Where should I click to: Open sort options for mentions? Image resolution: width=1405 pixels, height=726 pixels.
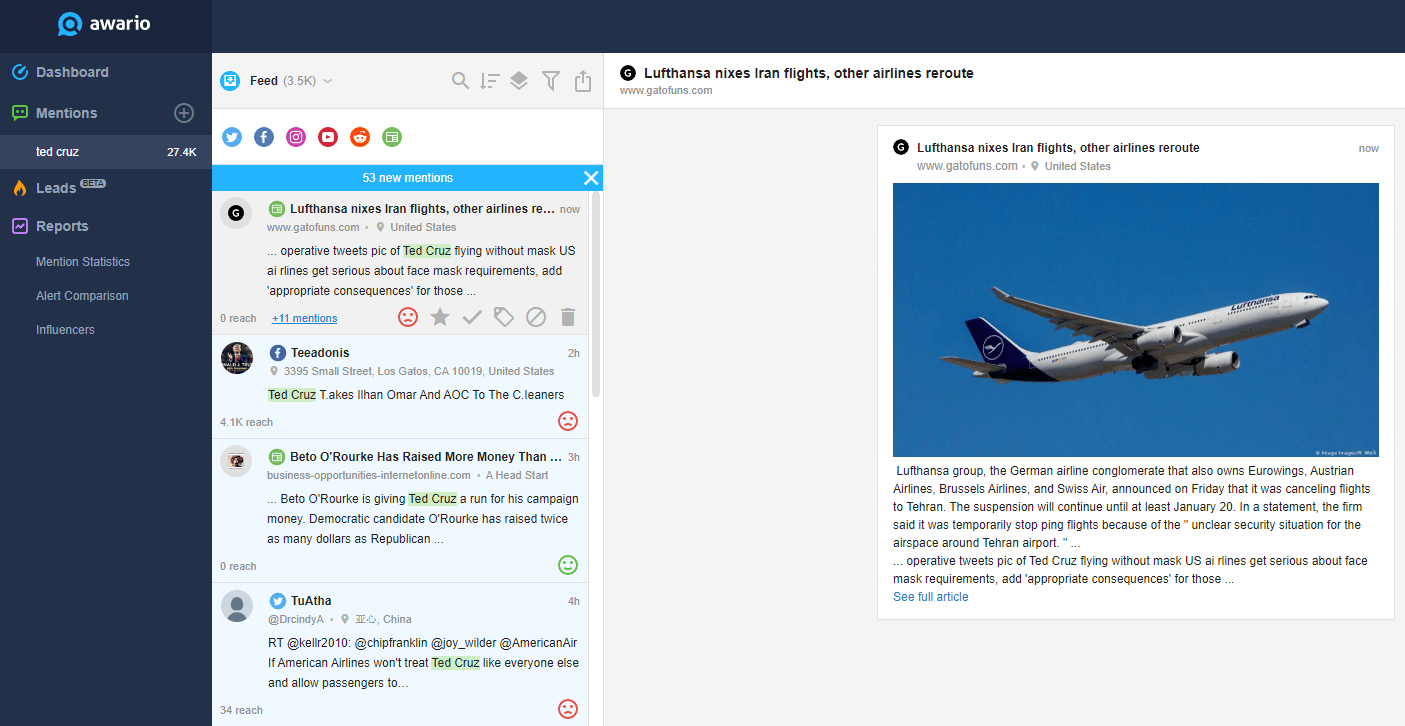[490, 81]
